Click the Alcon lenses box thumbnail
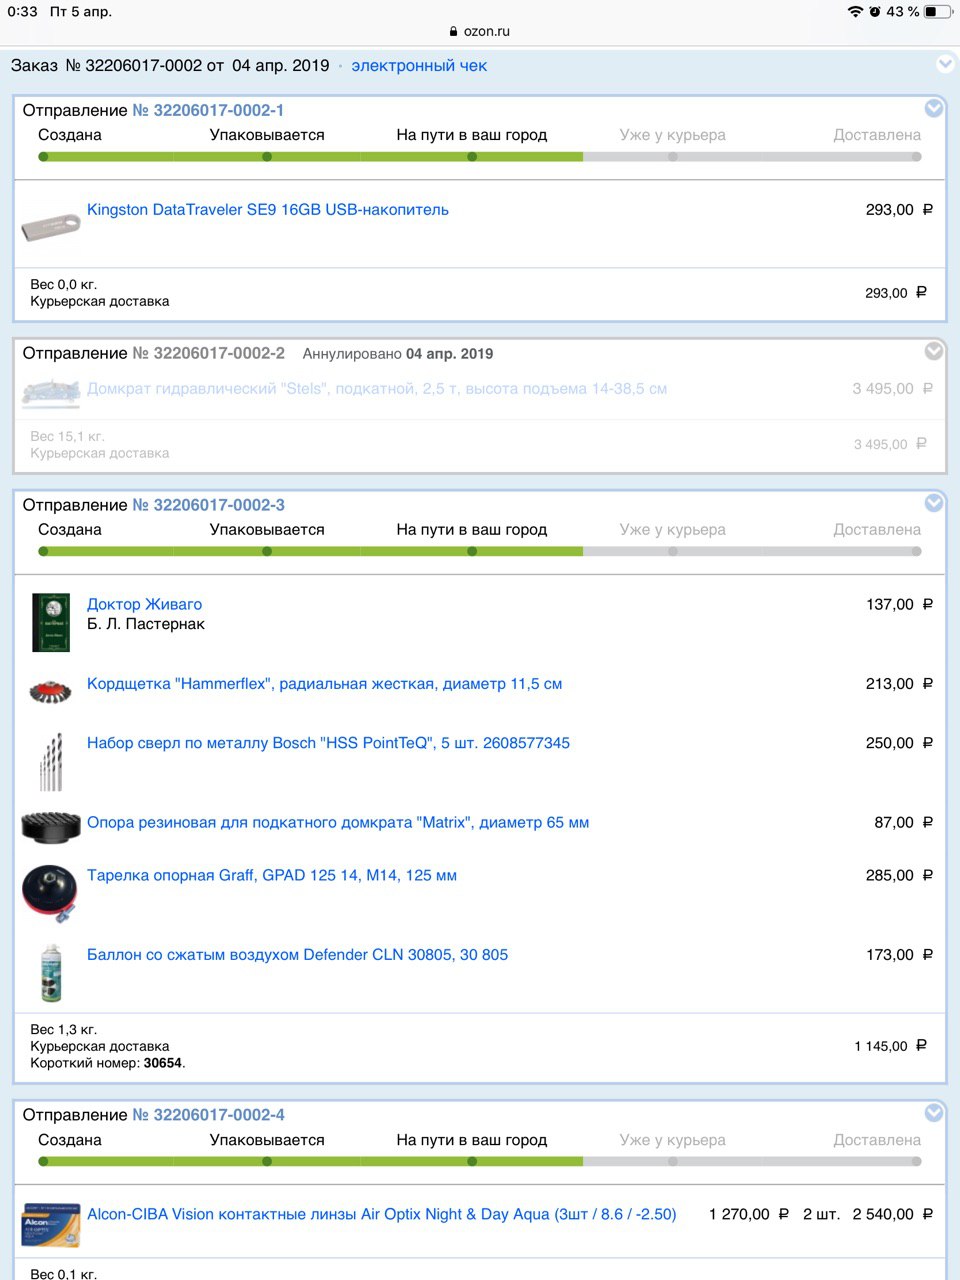Screen dimensions: 960x1280 tap(50, 1225)
